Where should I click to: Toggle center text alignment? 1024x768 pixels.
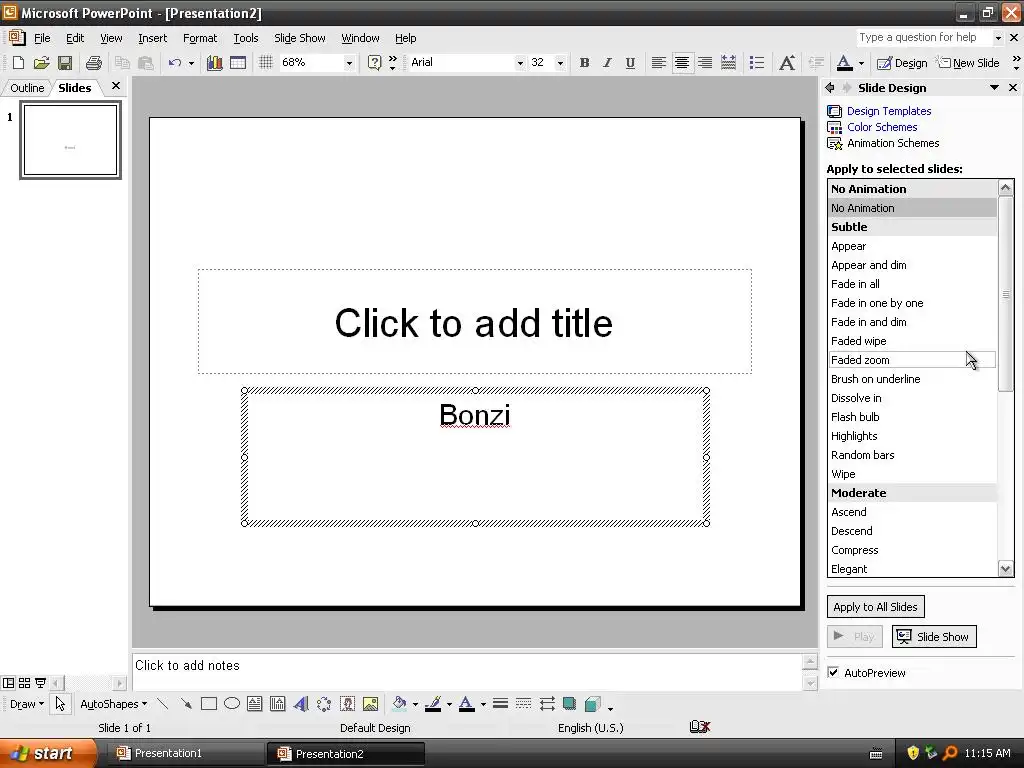(682, 63)
